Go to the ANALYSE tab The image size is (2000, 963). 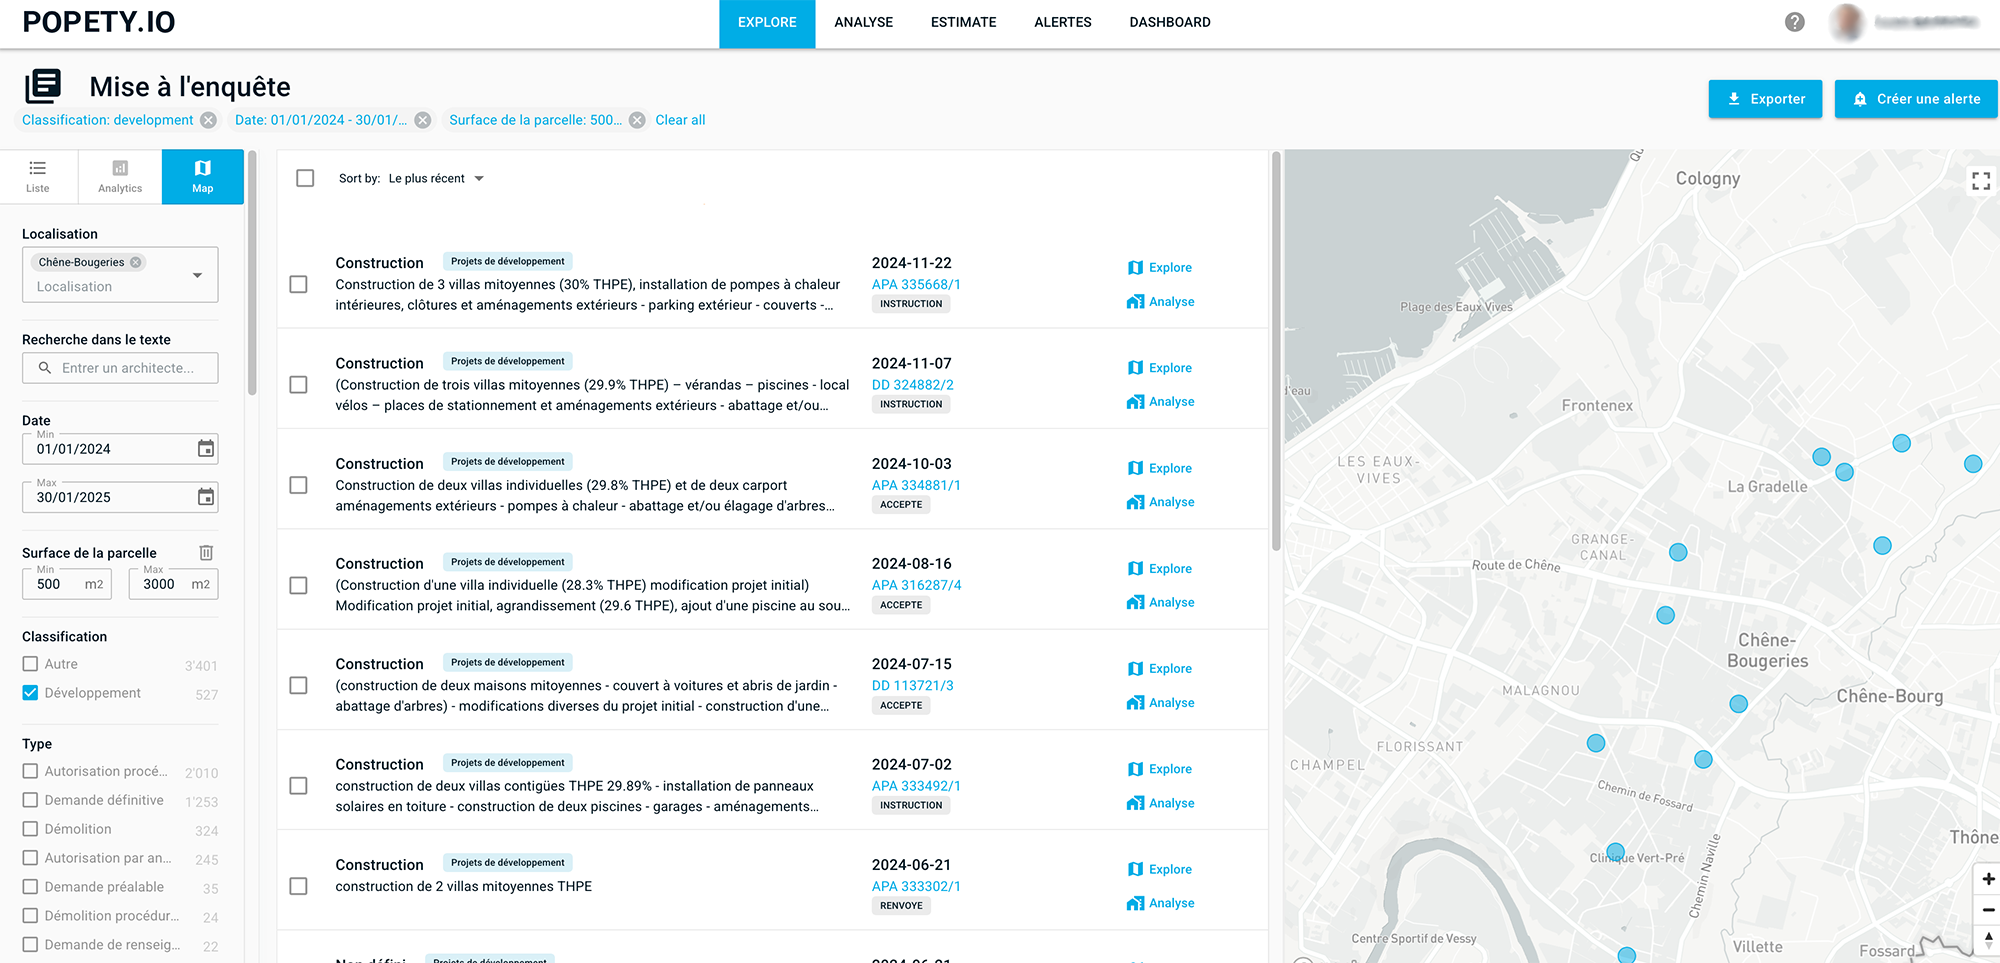coord(863,22)
